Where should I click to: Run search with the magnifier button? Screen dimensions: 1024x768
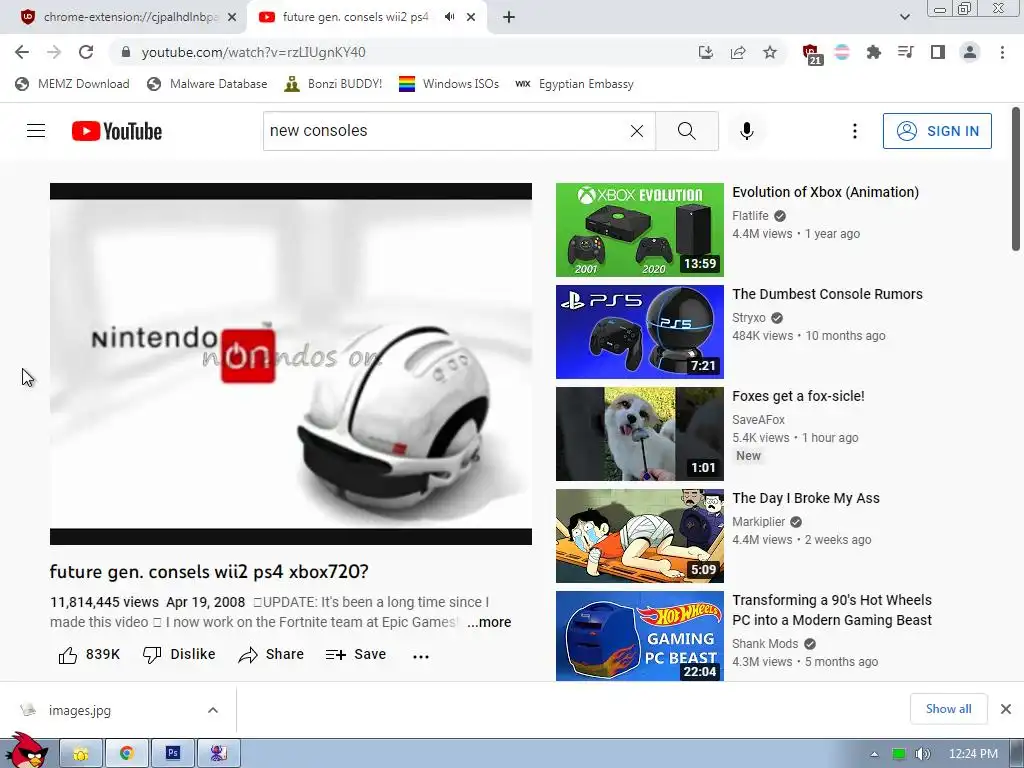[x=686, y=131]
